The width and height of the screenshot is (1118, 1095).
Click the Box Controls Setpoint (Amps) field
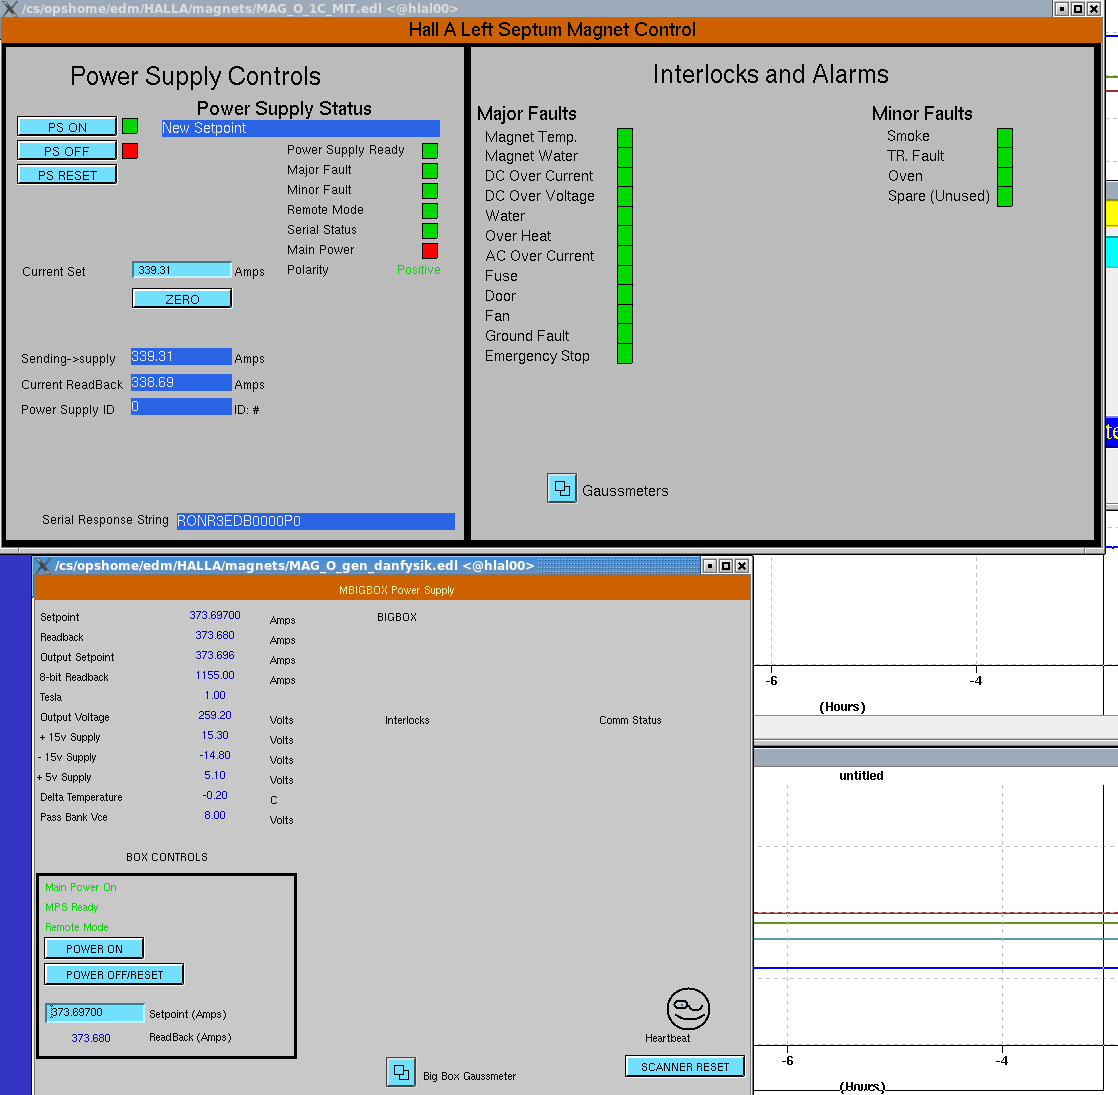95,1012
